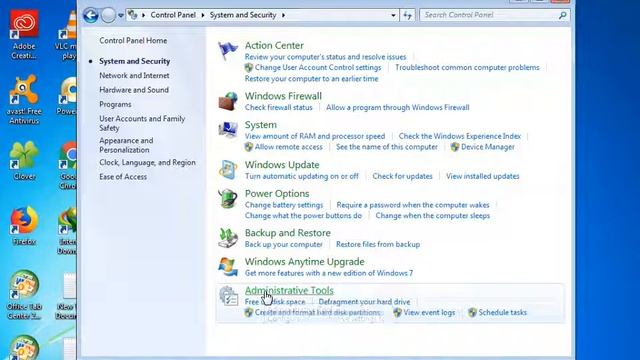Select Clock, Language, and Region
This screenshot has height=360, width=640.
pos(147,162)
